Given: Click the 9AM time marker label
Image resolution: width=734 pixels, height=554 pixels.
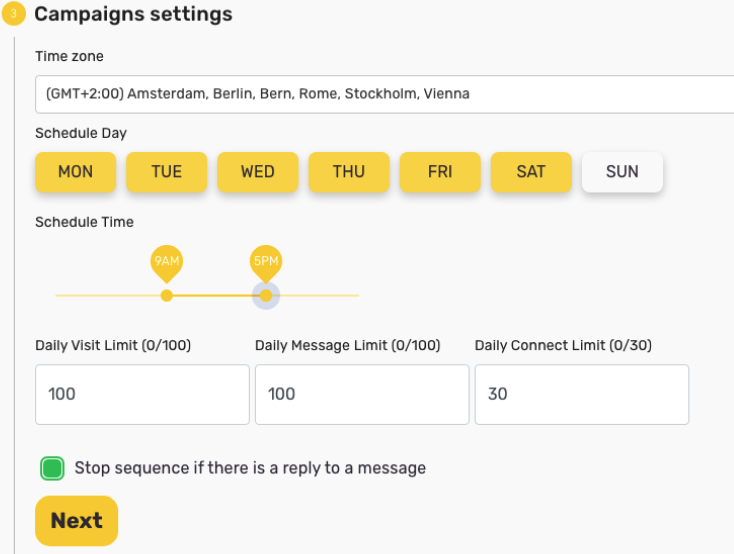Looking at the screenshot, I should pyautogui.click(x=166, y=262).
